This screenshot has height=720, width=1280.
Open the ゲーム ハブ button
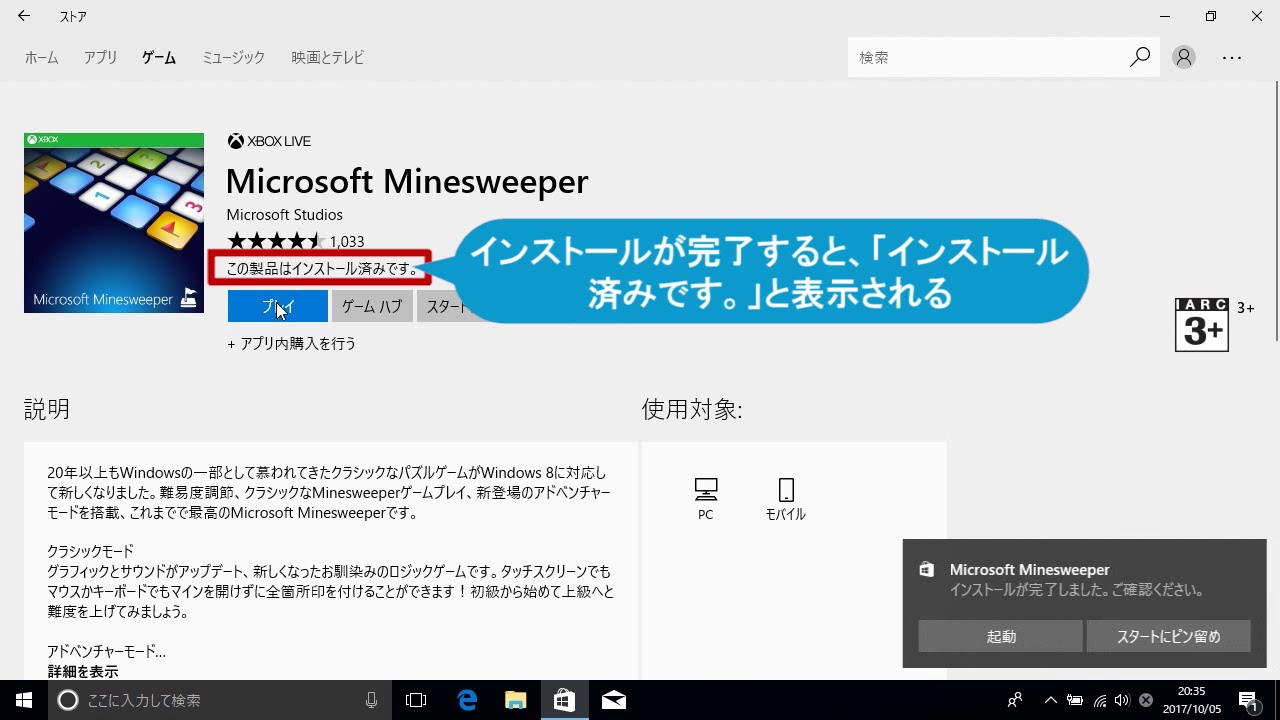click(372, 307)
